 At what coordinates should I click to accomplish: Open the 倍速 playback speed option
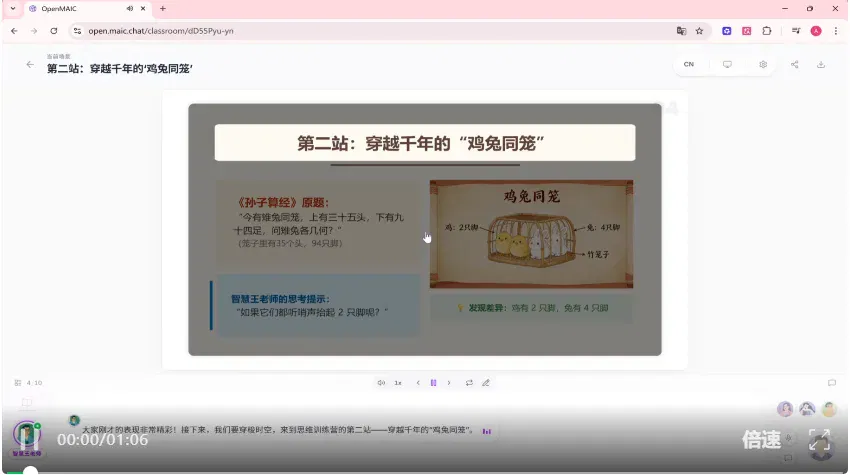[x=761, y=440]
